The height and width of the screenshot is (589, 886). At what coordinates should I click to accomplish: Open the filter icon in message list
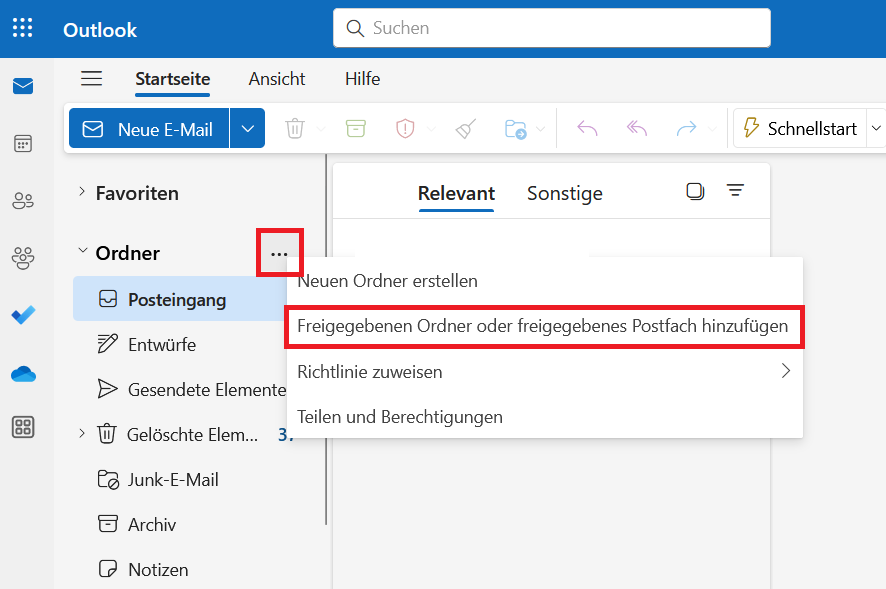tap(735, 190)
